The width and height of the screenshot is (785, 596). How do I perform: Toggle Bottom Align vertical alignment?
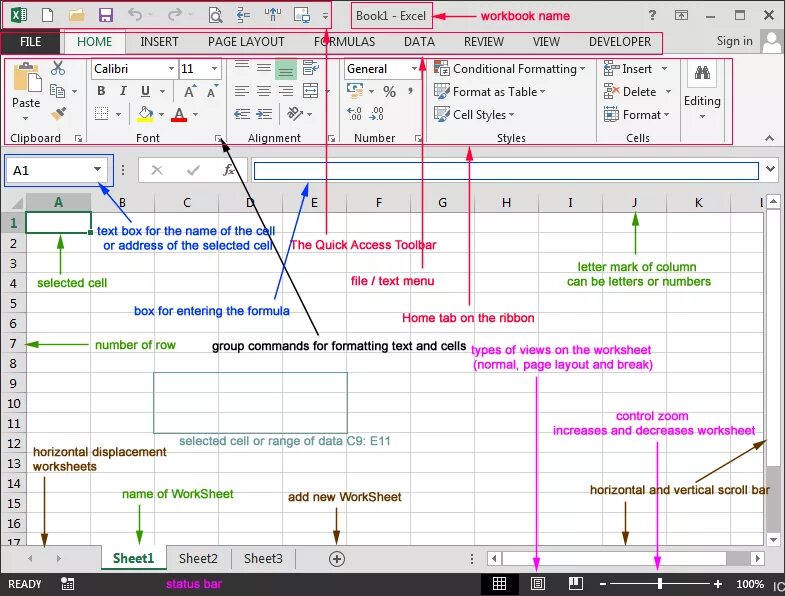pyautogui.click(x=285, y=69)
